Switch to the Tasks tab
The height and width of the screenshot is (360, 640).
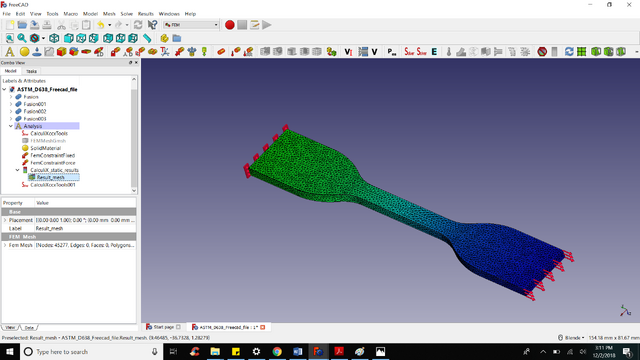31,71
